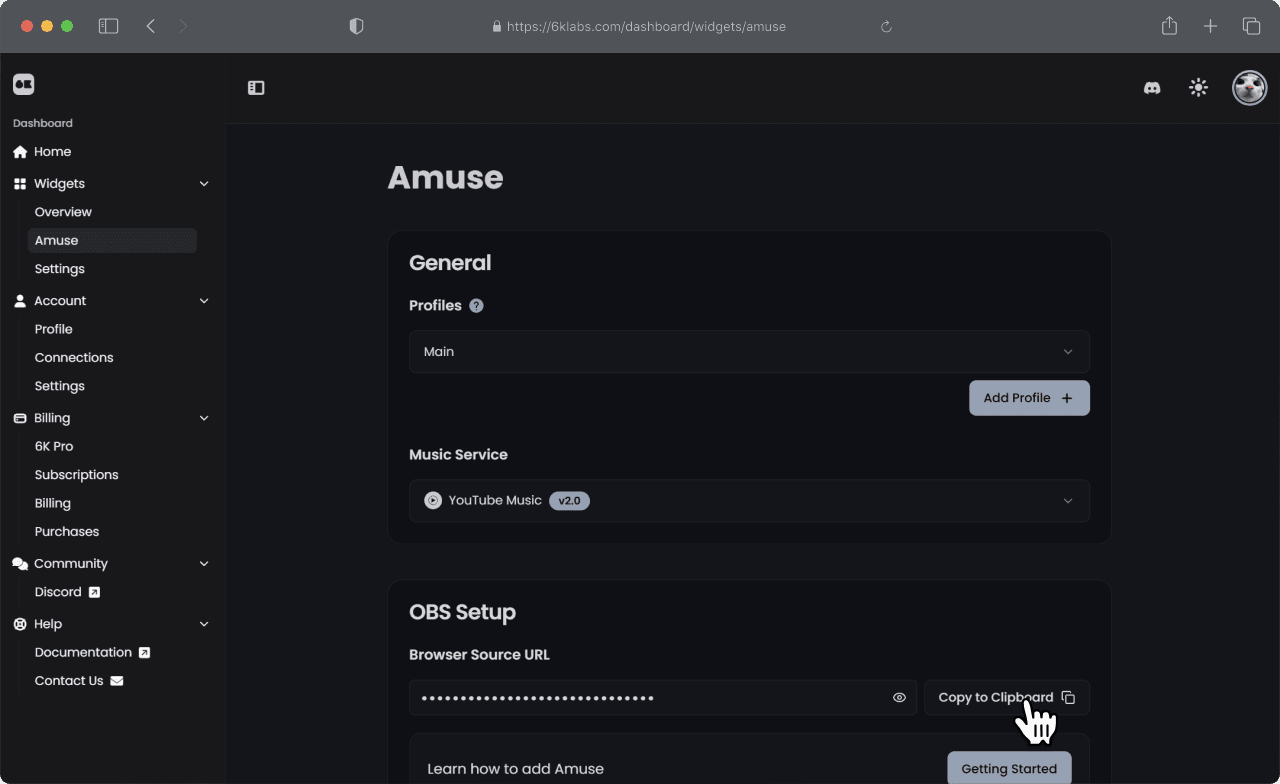Click the Add Profile button
Screen dimensions: 1280x784
(x=1029, y=398)
